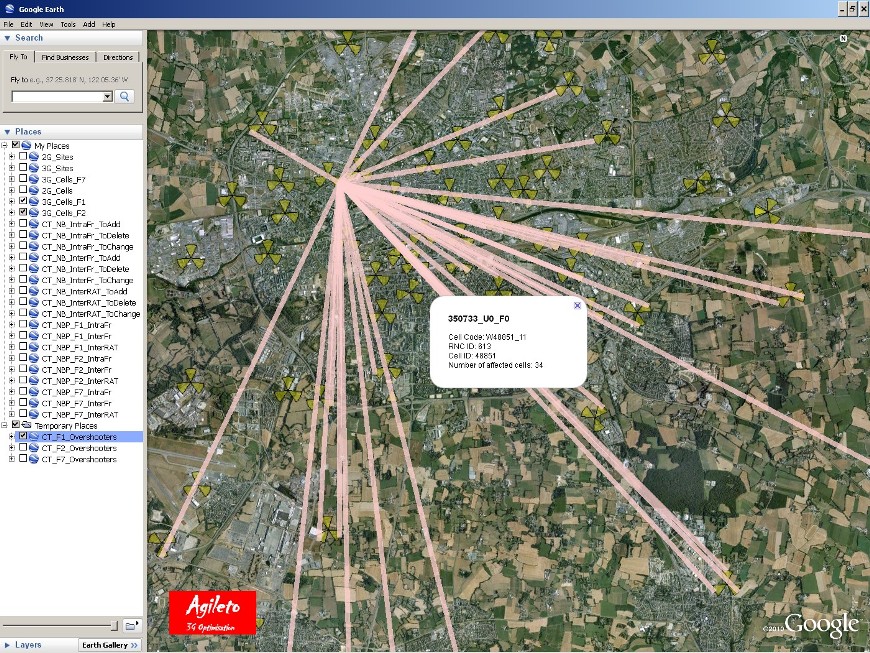Click the search magnifier button
The width and height of the screenshot is (870, 653).
125,97
